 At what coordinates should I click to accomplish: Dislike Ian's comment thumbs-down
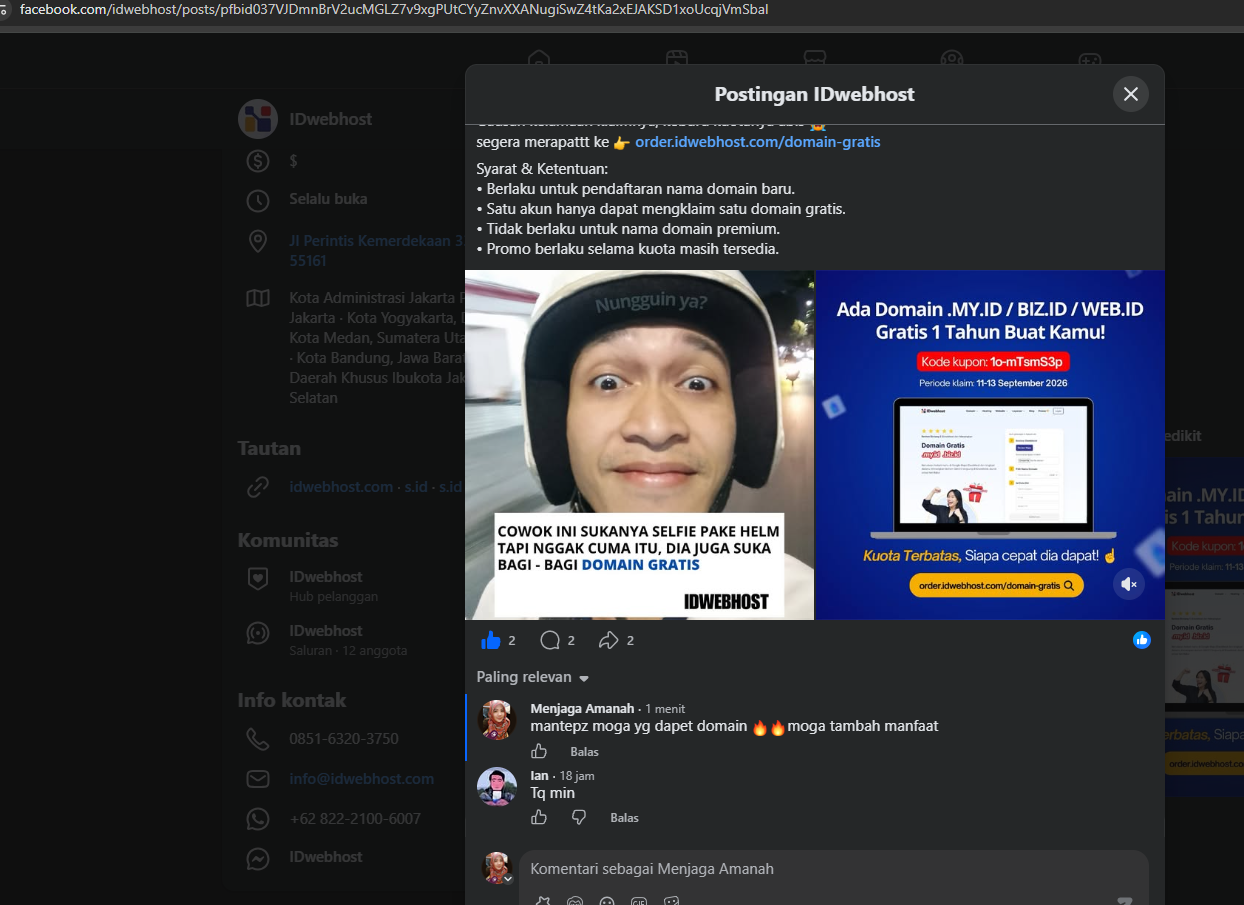tap(579, 817)
